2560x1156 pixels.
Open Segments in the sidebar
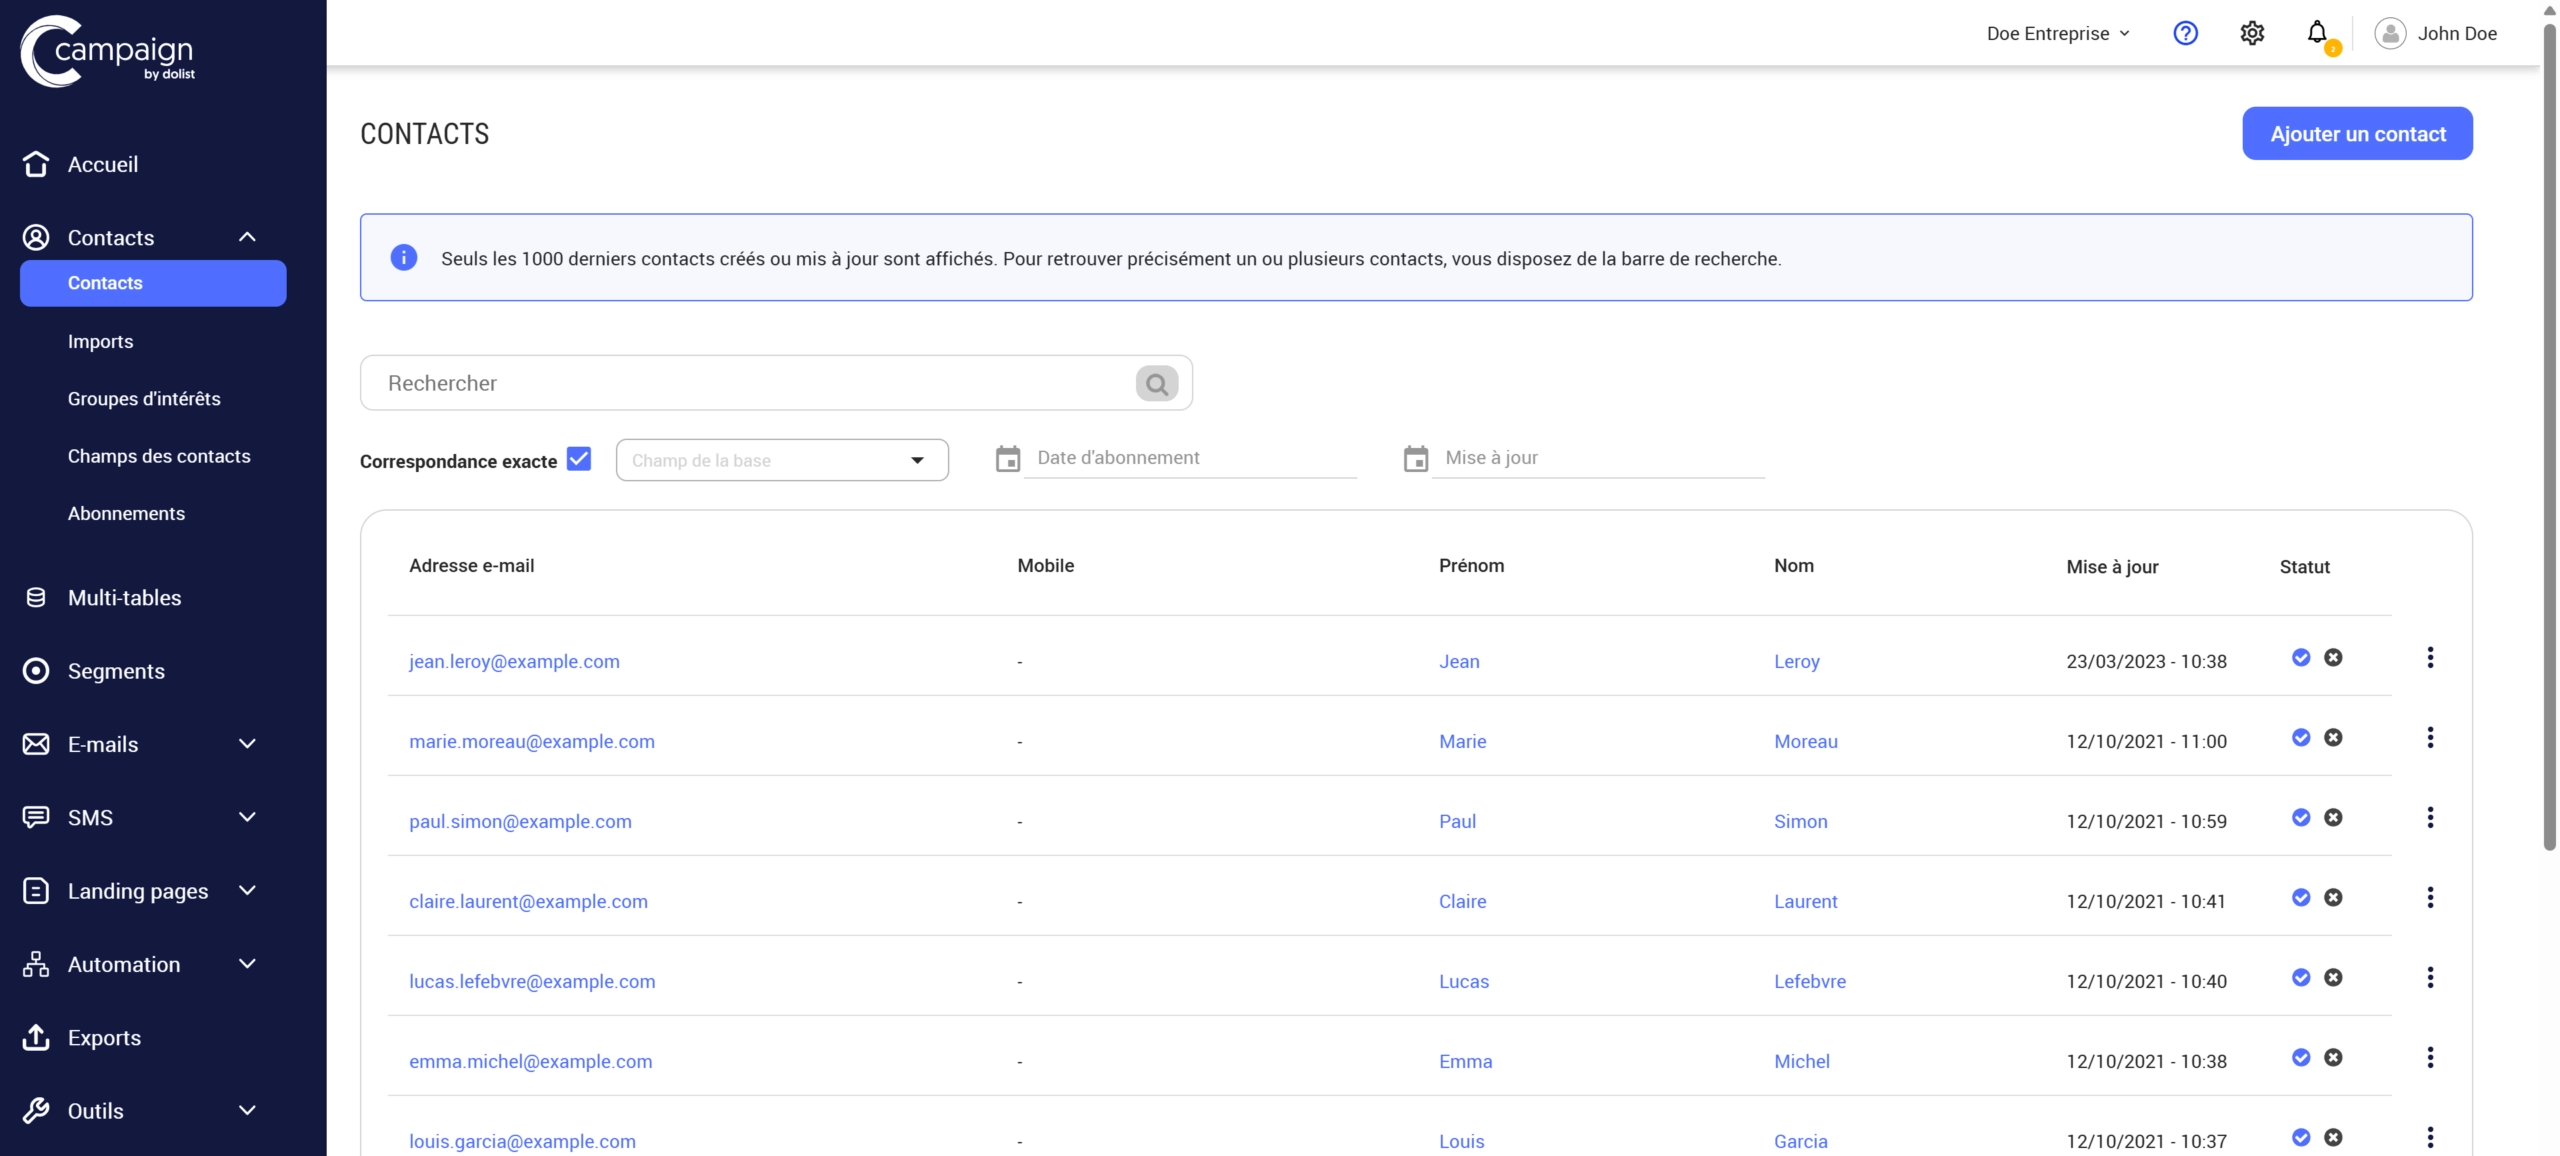click(116, 671)
